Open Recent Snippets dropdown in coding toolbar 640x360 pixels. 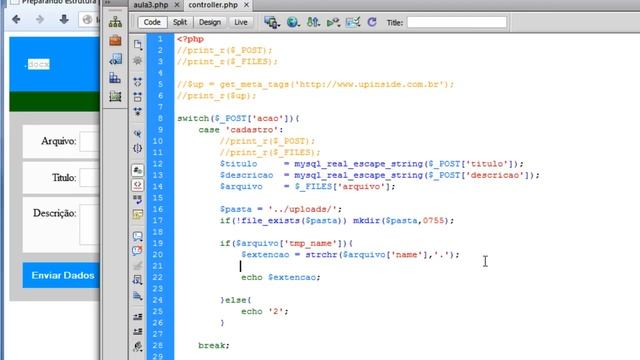(x=138, y=280)
